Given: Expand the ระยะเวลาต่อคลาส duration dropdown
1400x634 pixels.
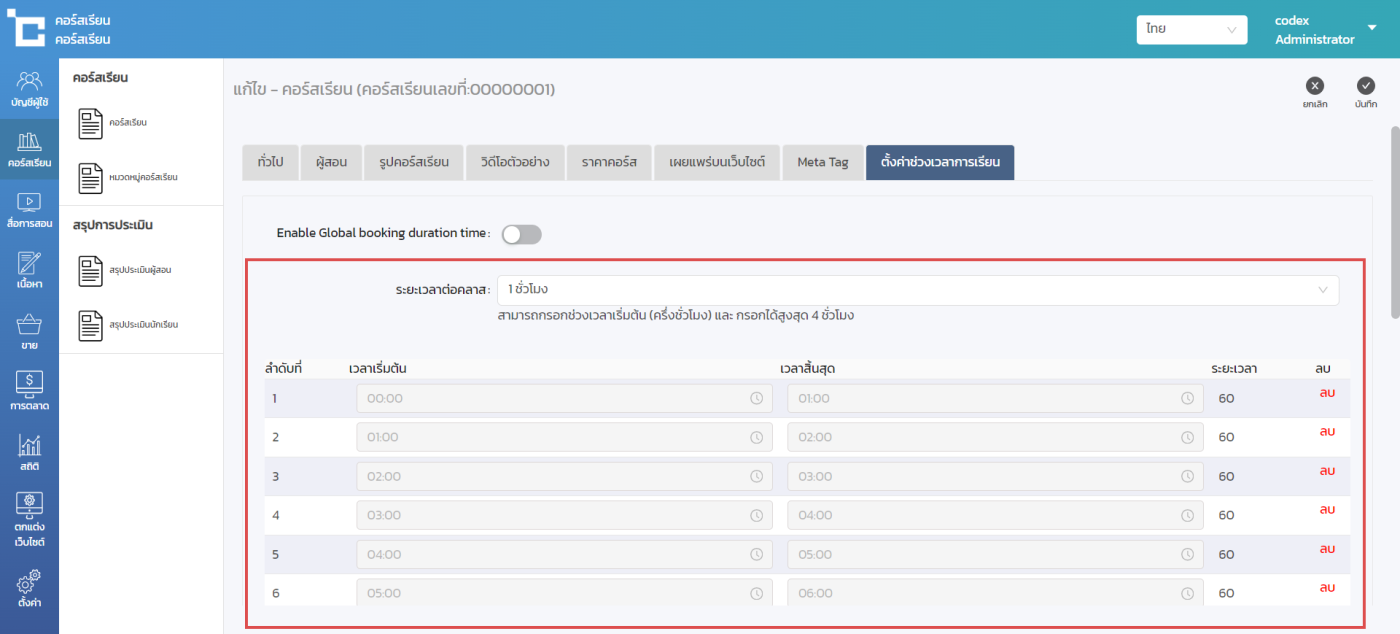Looking at the screenshot, I should 917,290.
